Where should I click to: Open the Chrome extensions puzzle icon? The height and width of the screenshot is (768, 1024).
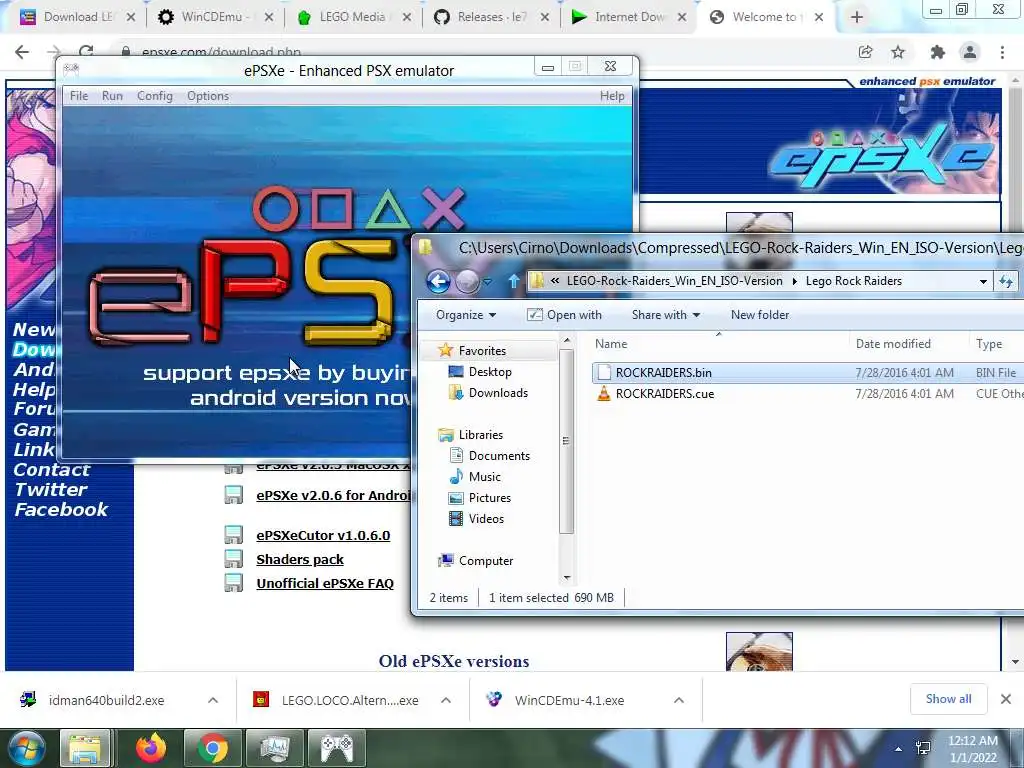pyautogui.click(x=938, y=52)
